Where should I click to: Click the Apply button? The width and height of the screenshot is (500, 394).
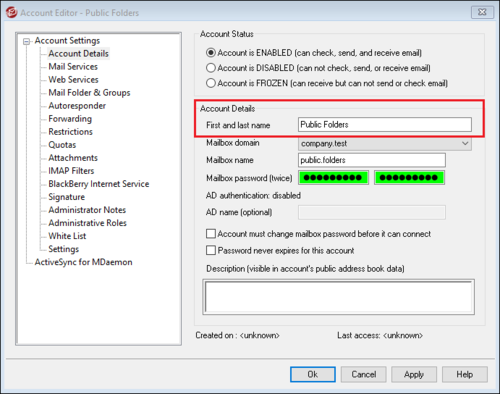coord(414,374)
